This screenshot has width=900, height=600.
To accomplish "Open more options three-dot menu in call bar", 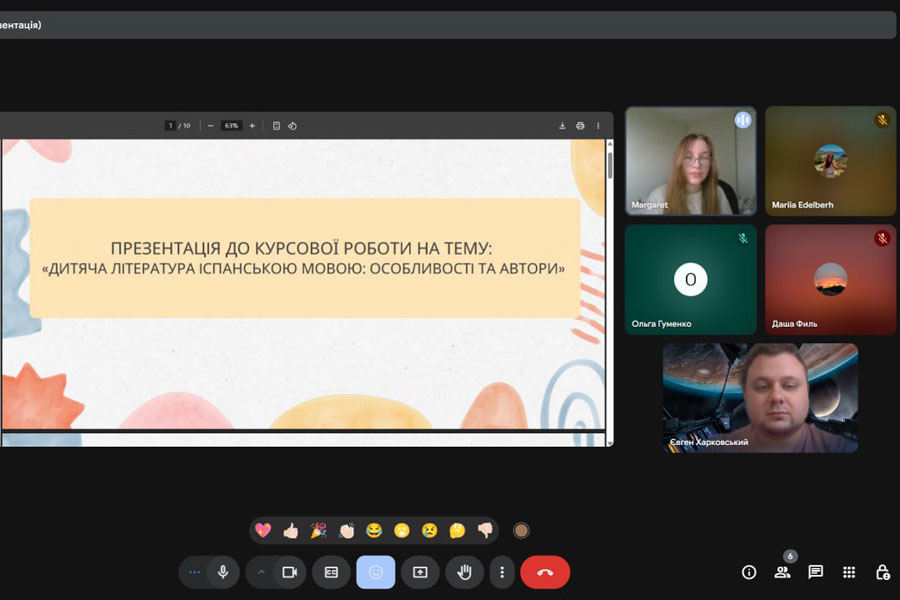I will coord(502,572).
